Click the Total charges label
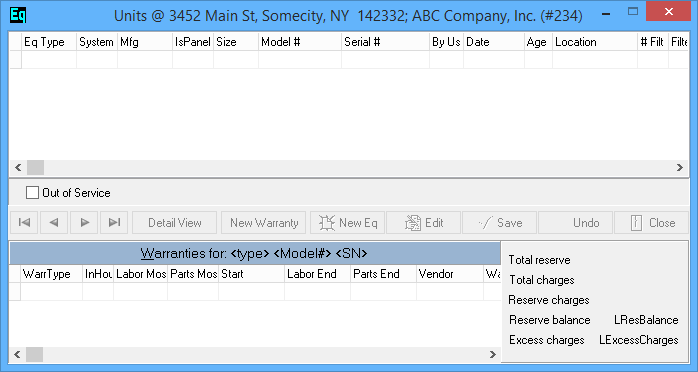This screenshot has height=372, width=698. pos(542,280)
